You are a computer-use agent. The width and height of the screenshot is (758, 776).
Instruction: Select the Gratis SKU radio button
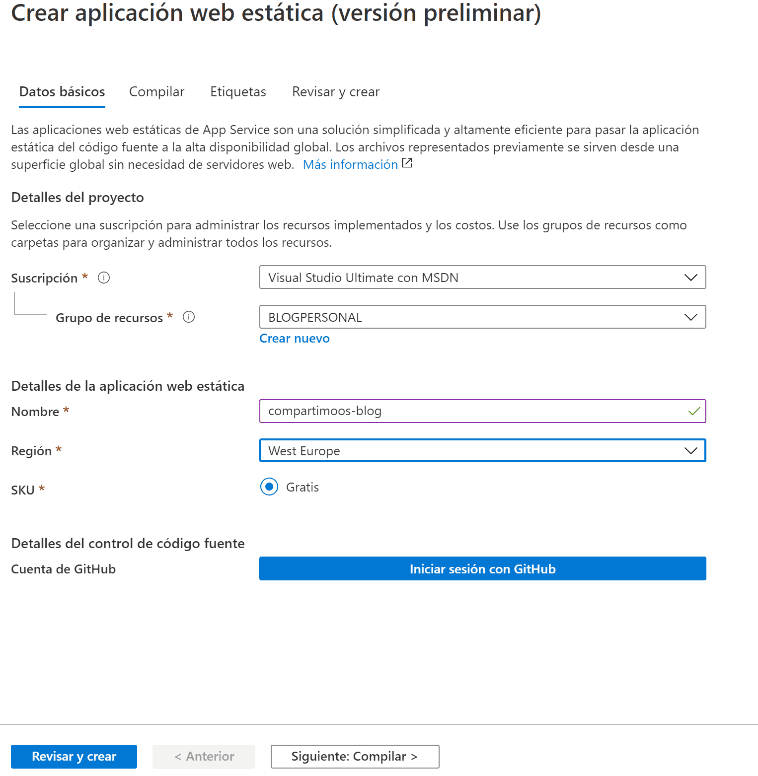pyautogui.click(x=269, y=487)
